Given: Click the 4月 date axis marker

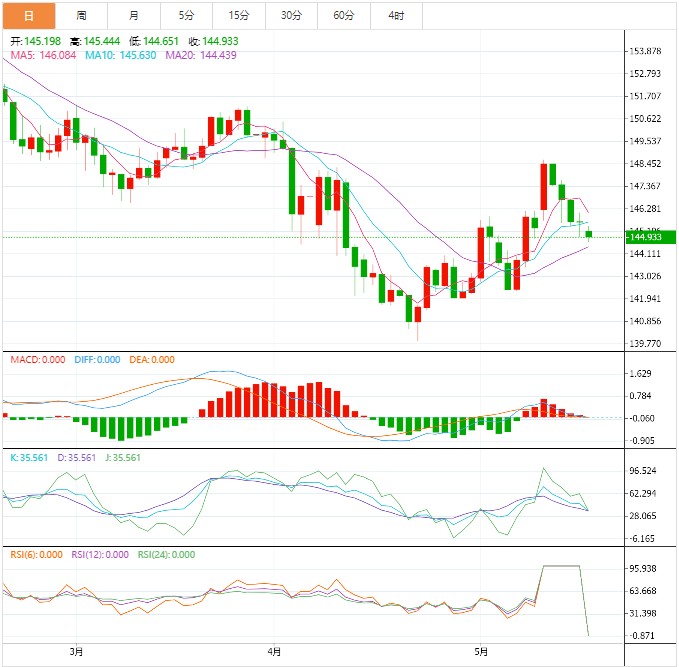Looking at the screenshot, I should point(274,652).
